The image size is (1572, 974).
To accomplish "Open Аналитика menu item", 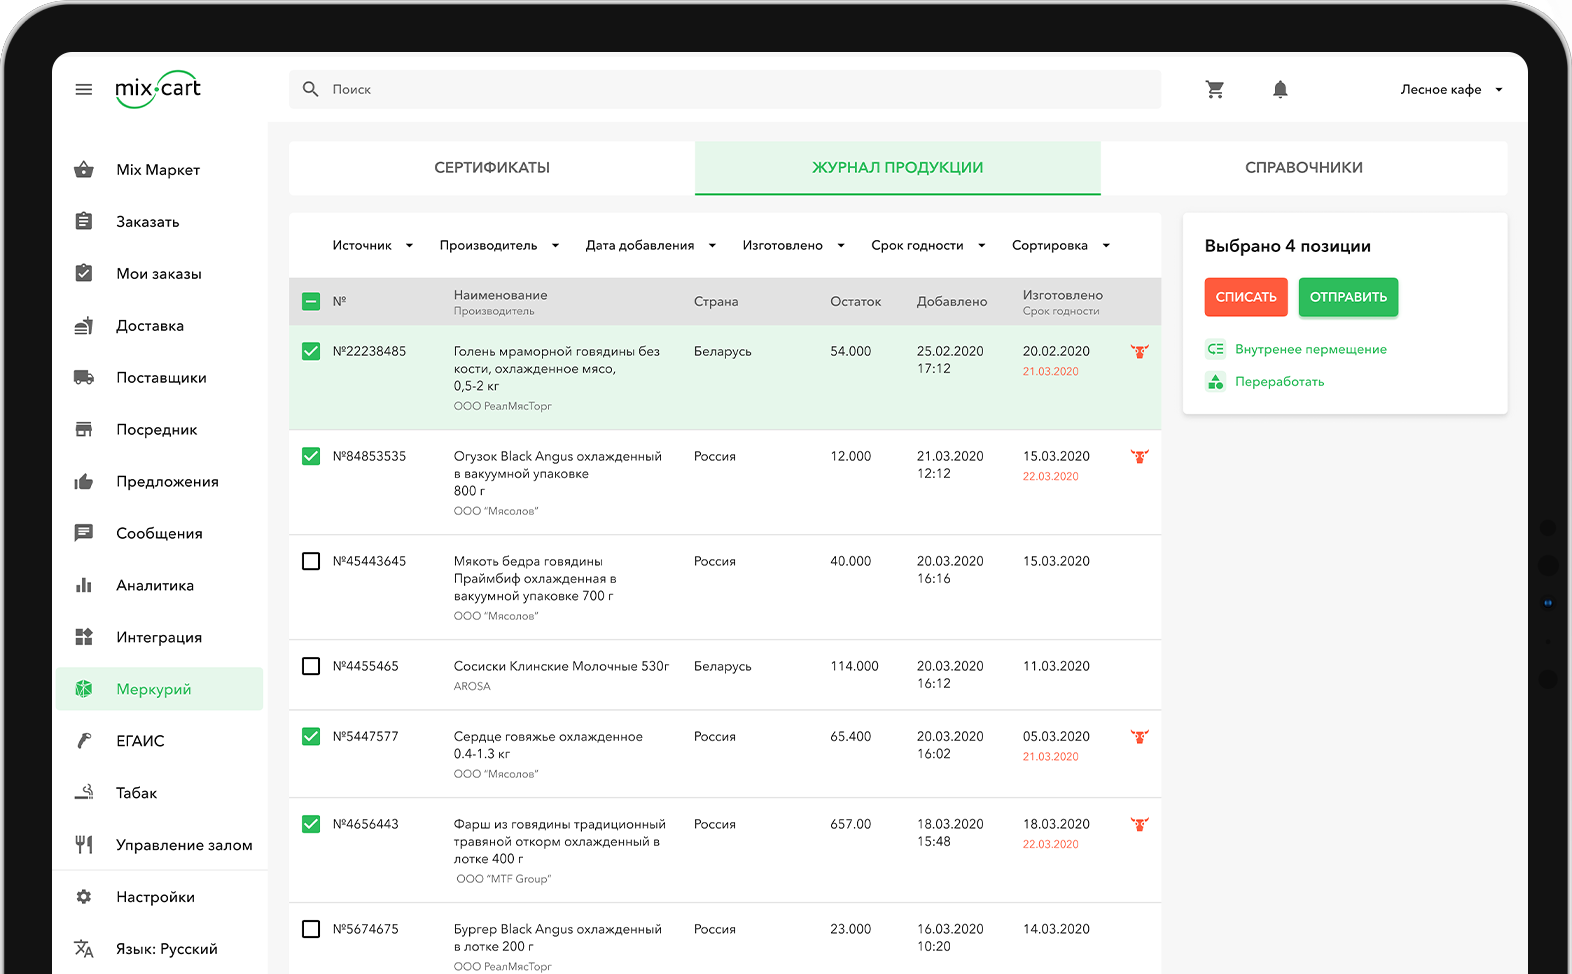I will [x=159, y=585].
